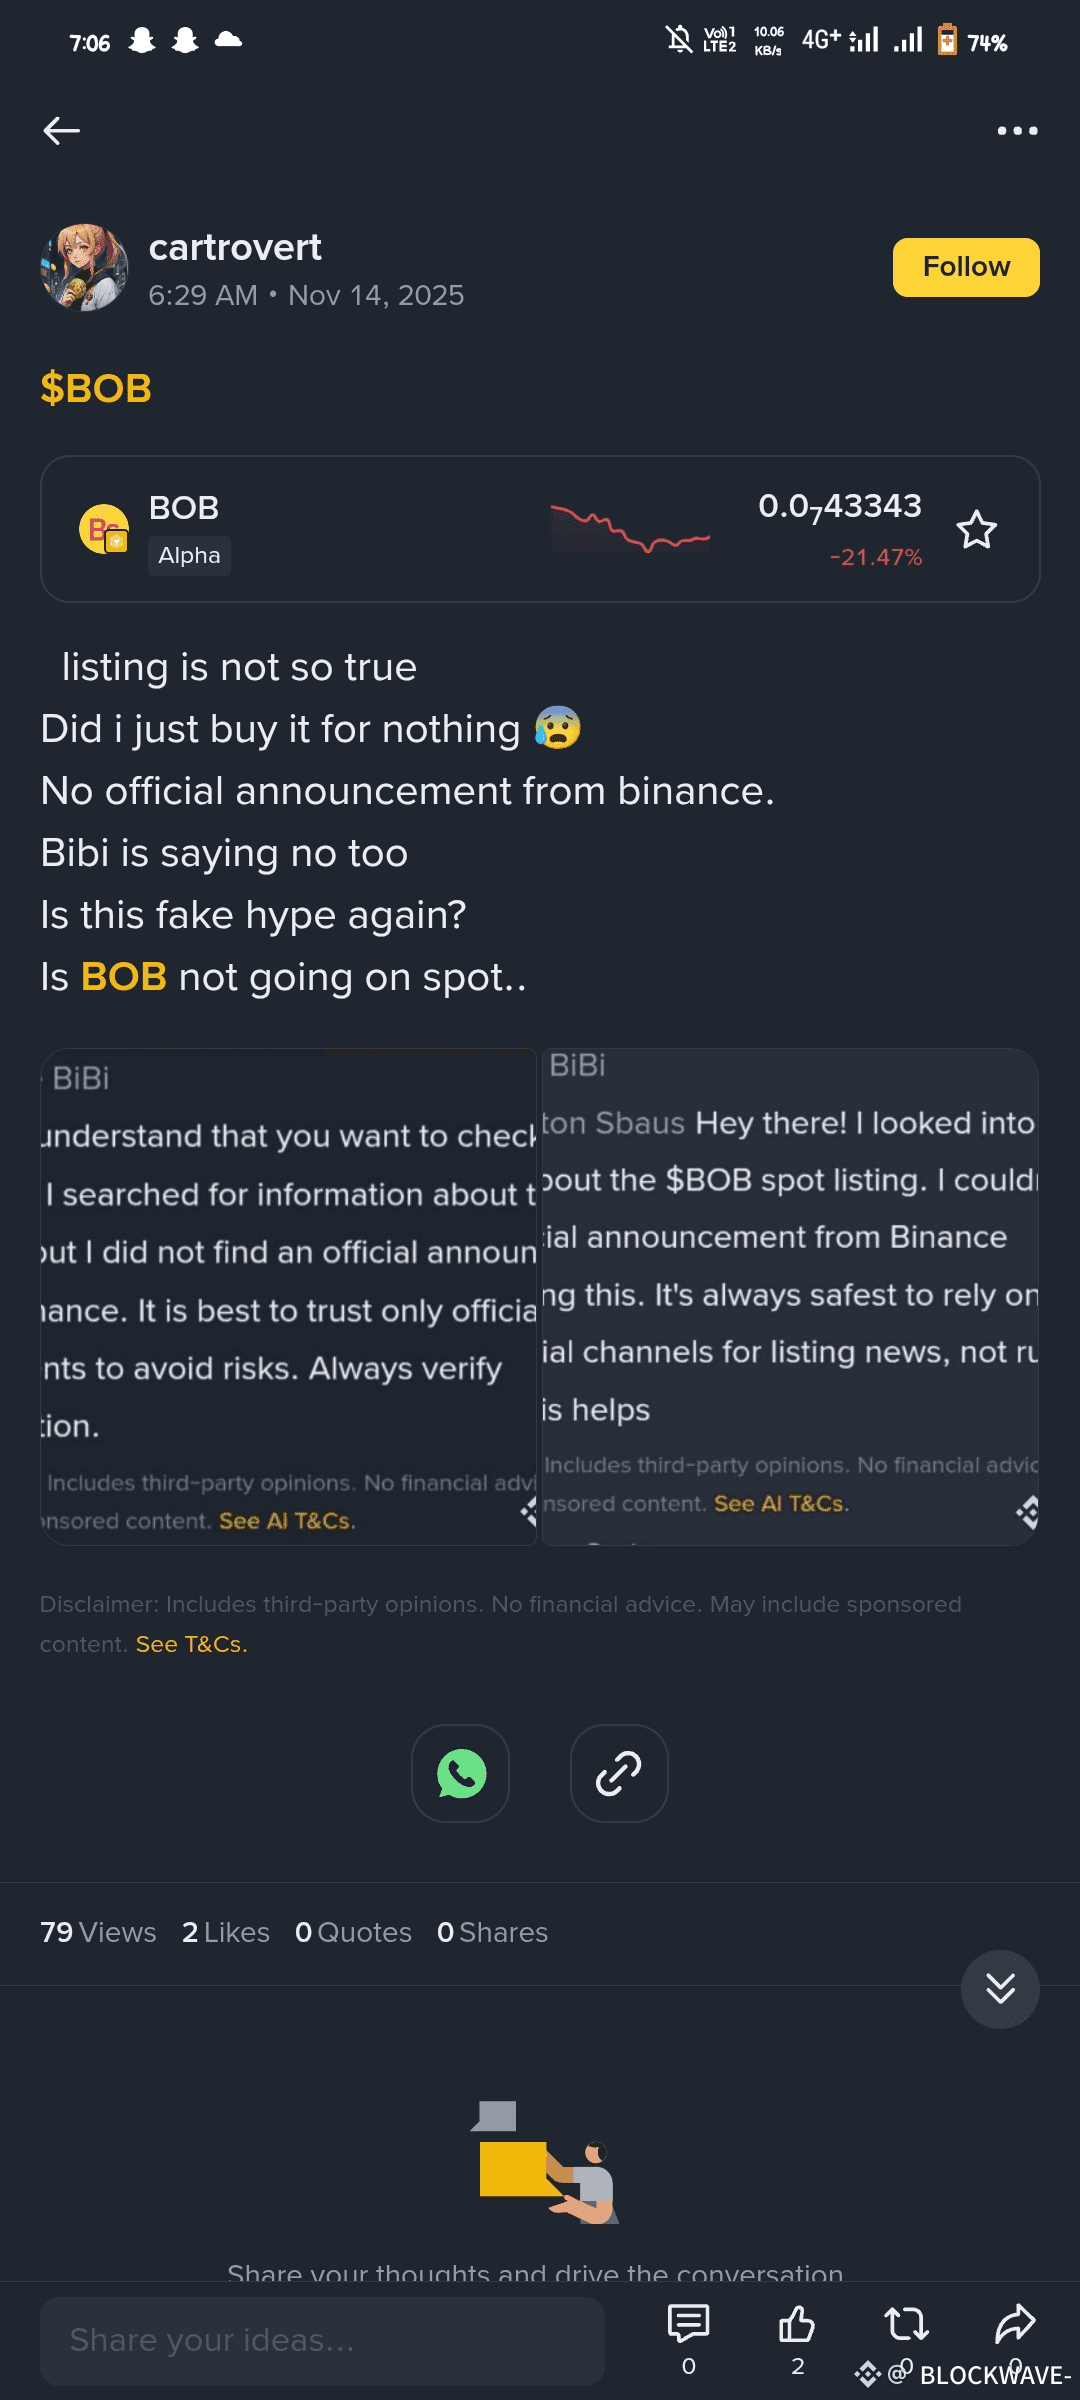This screenshot has width=1080, height=2400.
Task: Repost using the quote arrows icon
Action: click(906, 2324)
